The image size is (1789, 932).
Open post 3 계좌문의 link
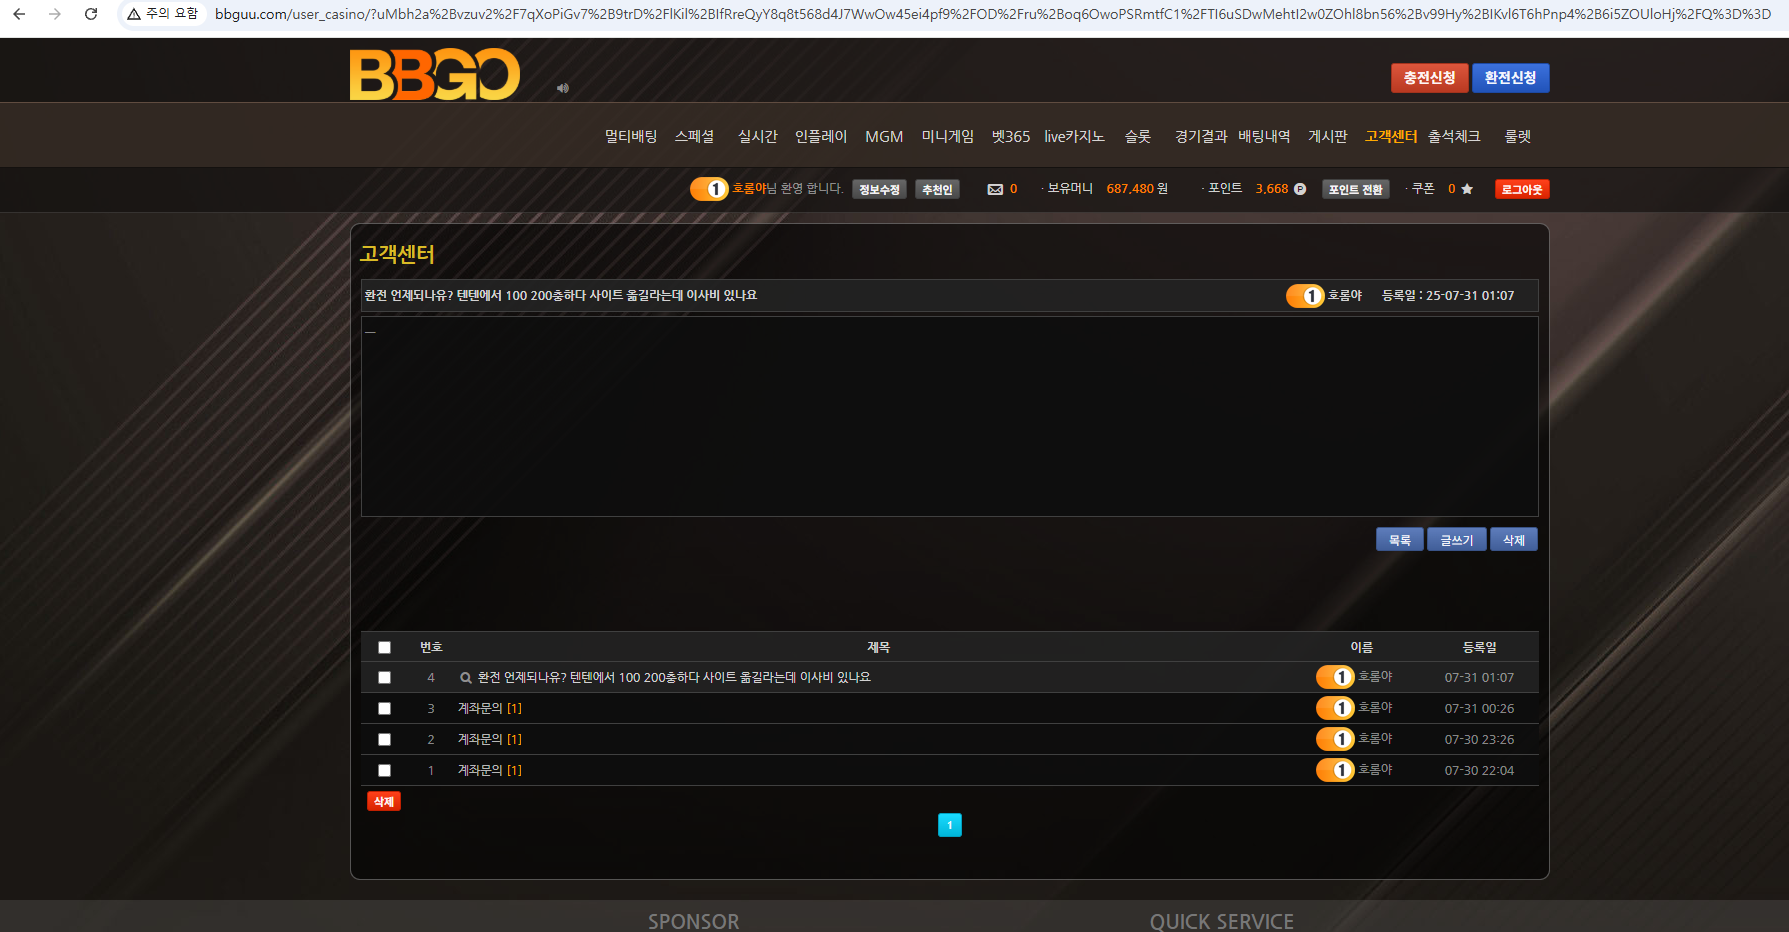coord(480,709)
